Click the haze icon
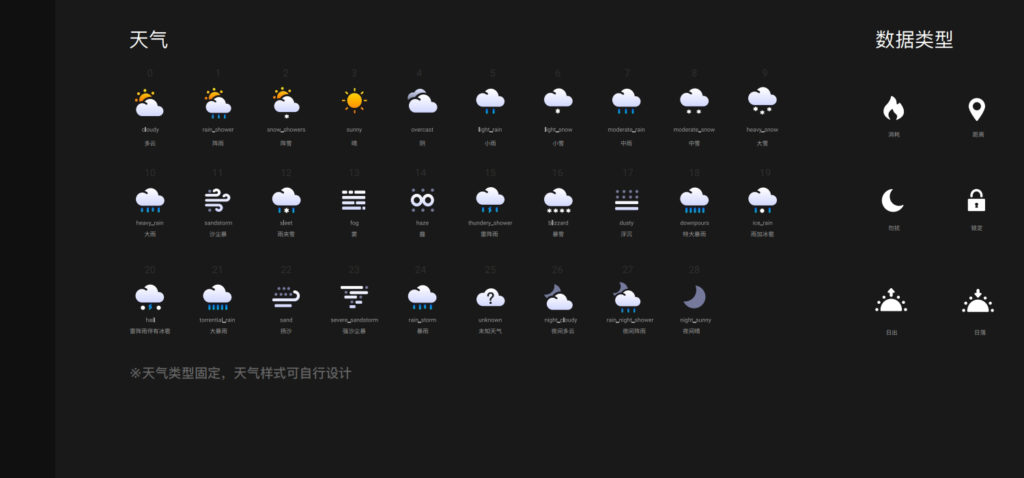The image size is (1024, 478). pyautogui.click(x=421, y=200)
